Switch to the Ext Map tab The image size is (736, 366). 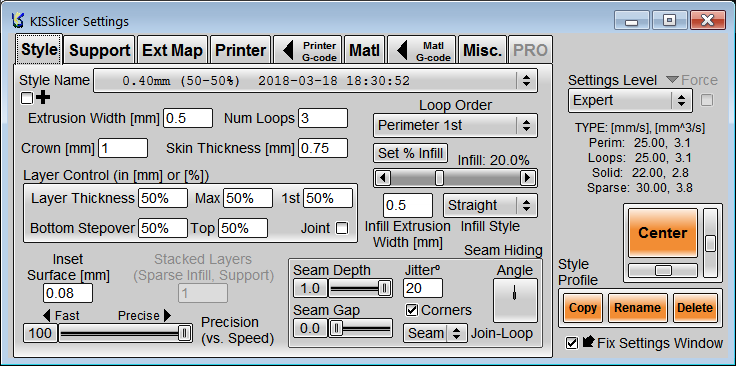pyautogui.click(x=172, y=50)
